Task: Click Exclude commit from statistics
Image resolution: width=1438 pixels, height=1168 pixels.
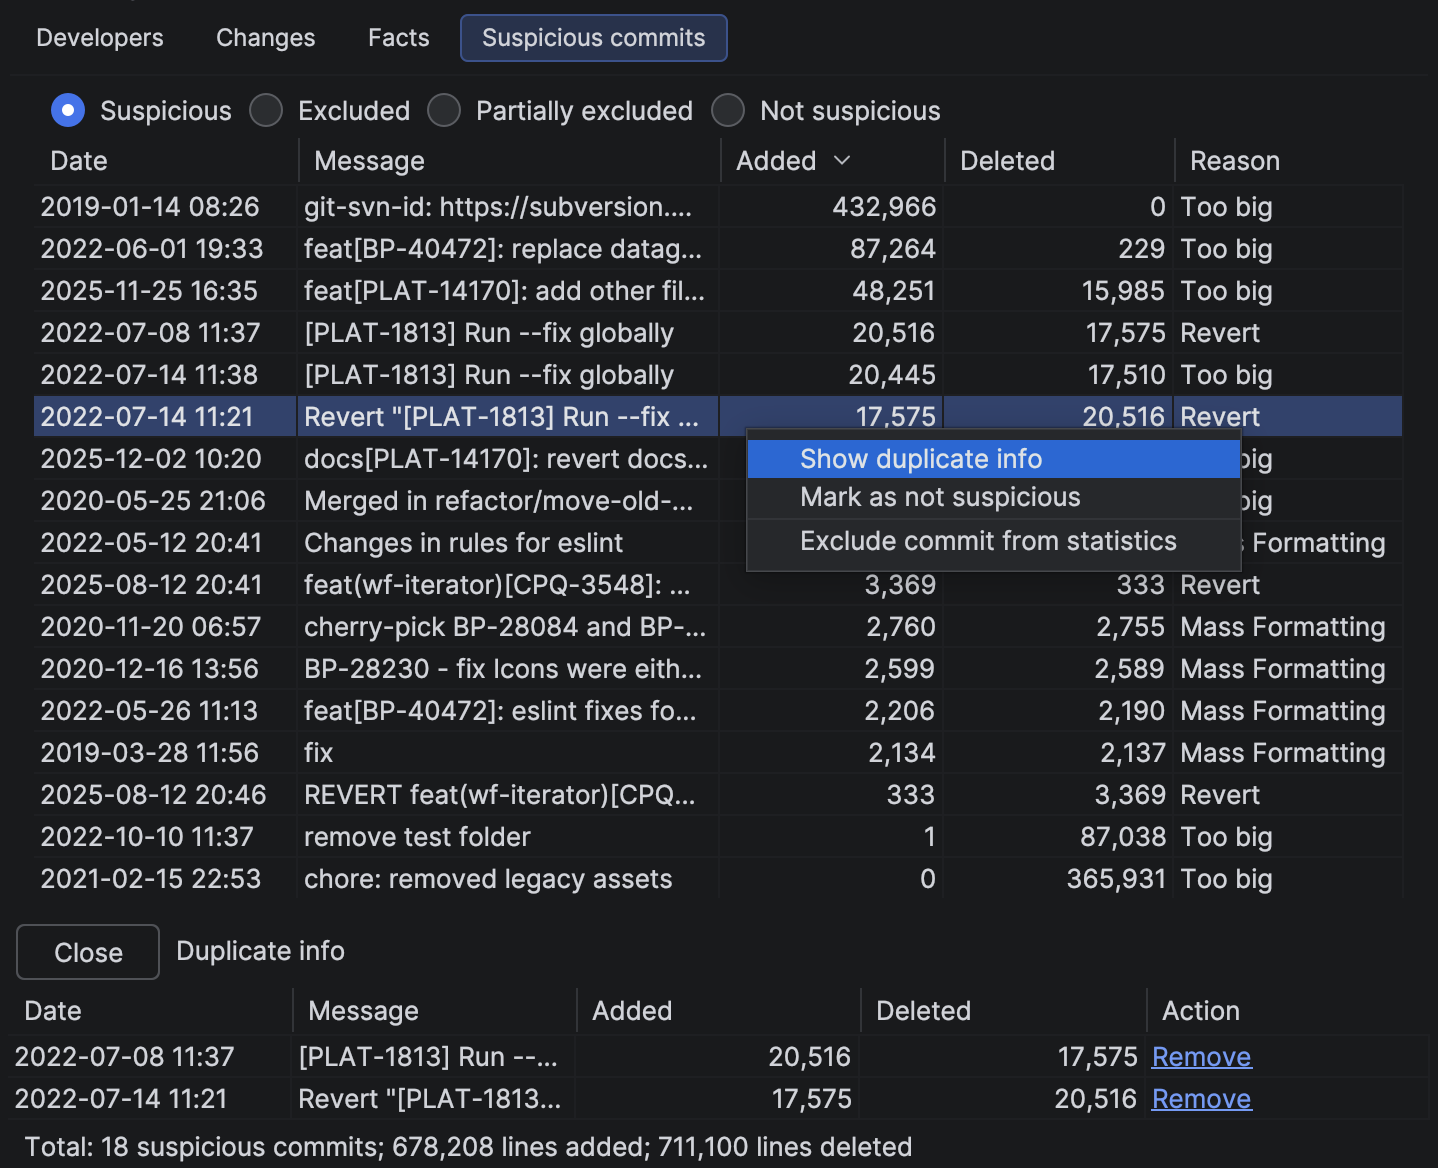Action: (987, 540)
